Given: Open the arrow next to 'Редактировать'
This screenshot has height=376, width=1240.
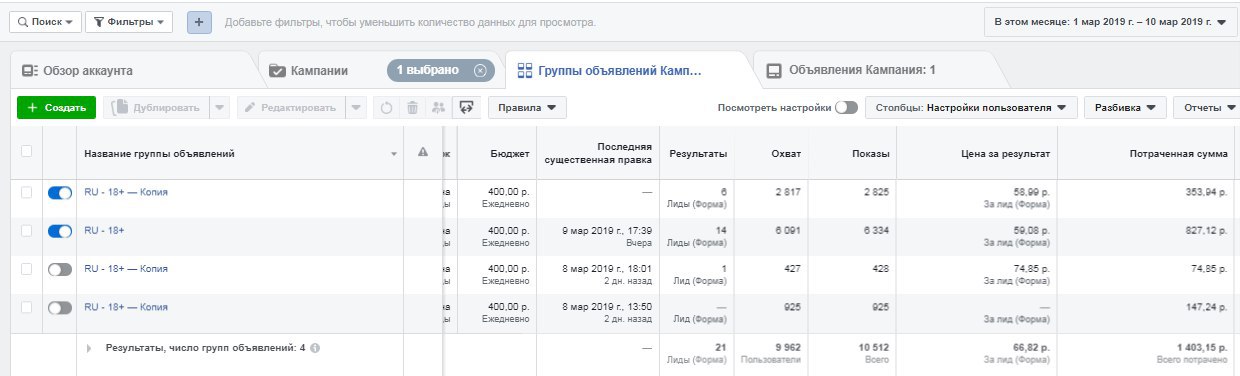Looking at the screenshot, I should coord(357,107).
